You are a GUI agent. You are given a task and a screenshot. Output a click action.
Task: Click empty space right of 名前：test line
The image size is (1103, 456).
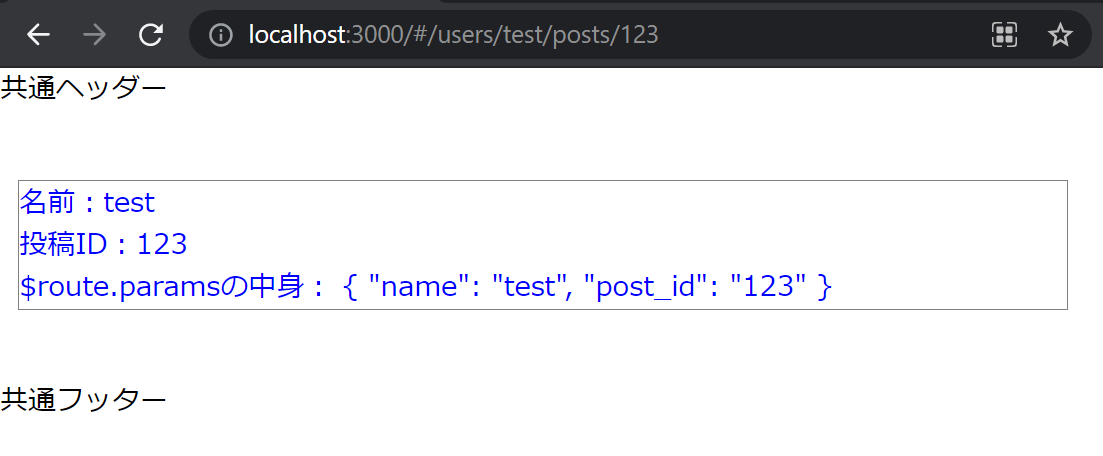click(600, 203)
